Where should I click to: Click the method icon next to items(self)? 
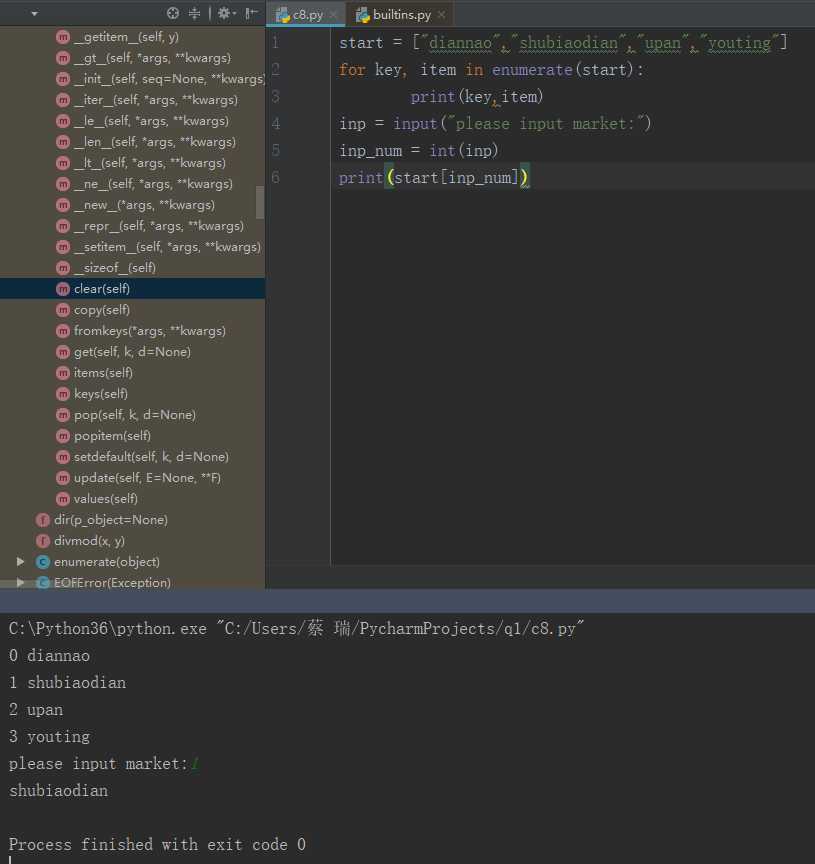coord(63,373)
